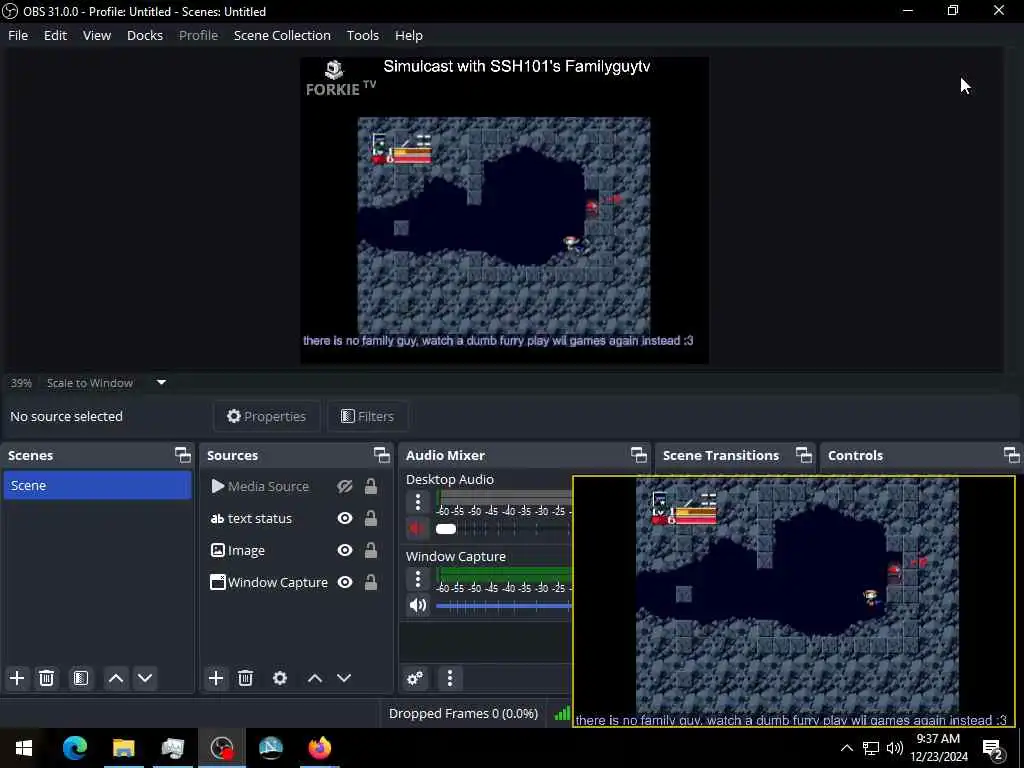
Task: Move source up in list
Action: [315, 678]
